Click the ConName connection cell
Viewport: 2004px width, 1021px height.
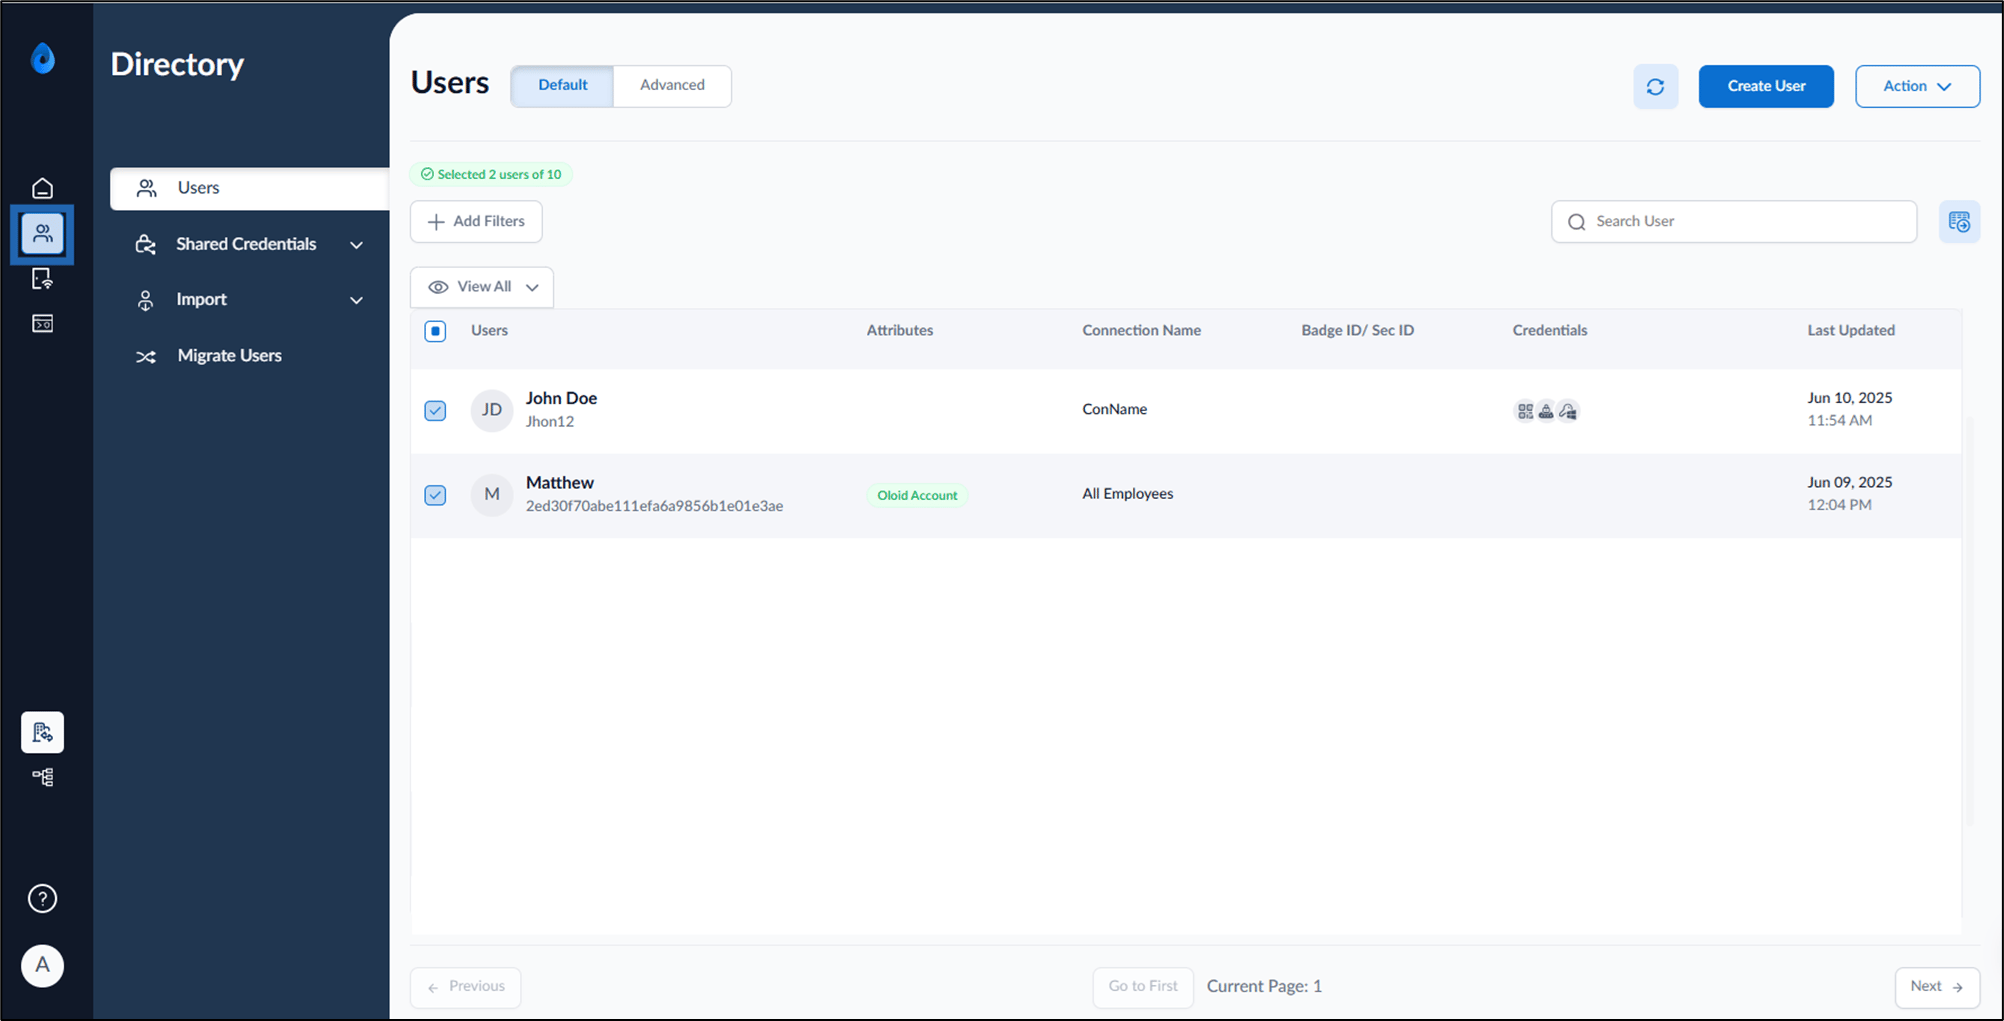1114,409
